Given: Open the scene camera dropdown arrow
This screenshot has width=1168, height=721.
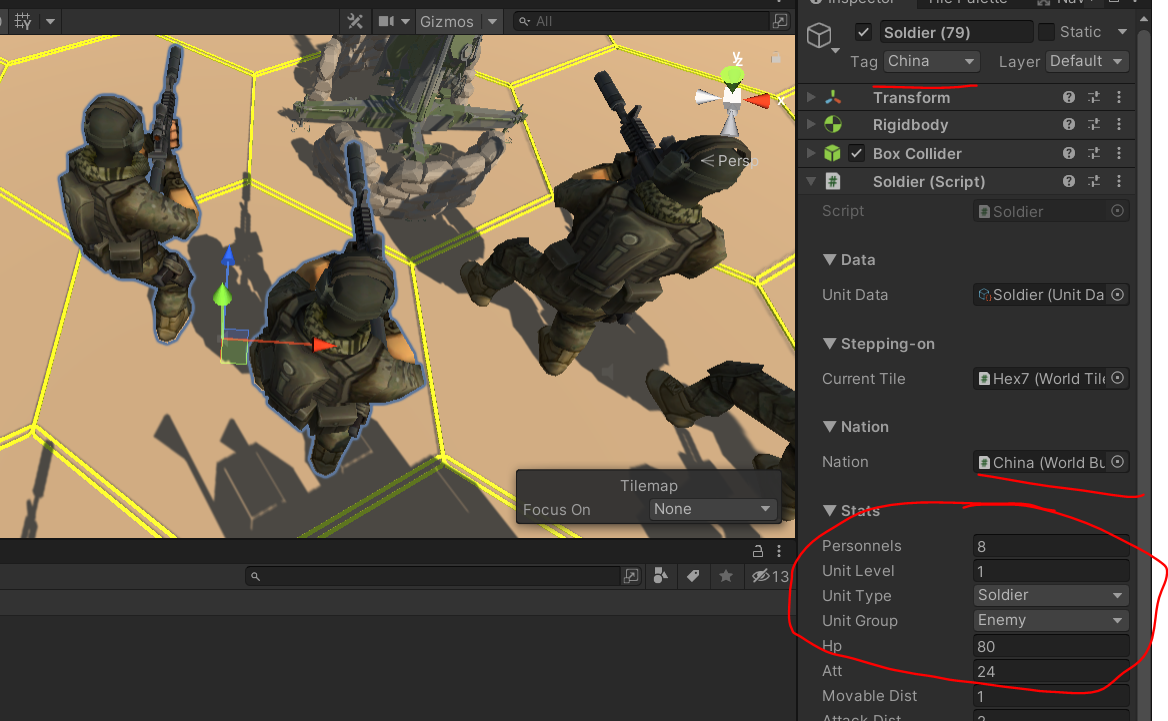Looking at the screenshot, I should click(405, 22).
